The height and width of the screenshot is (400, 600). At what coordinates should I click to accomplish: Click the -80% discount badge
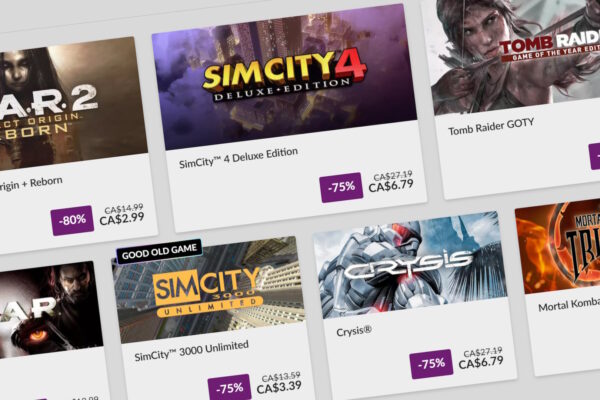click(72, 220)
